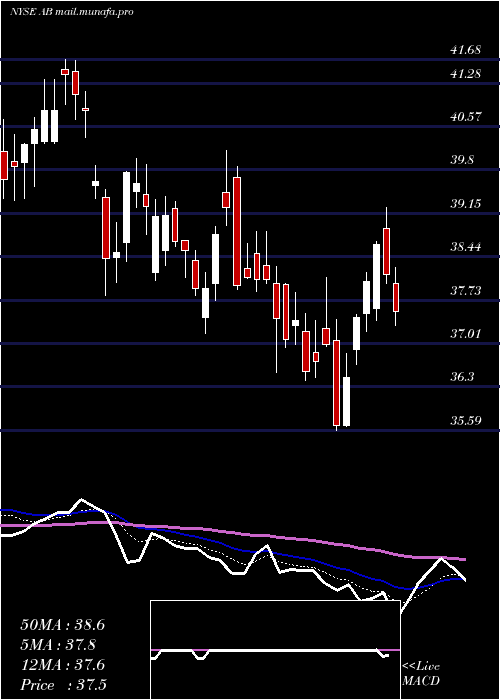Select the 39.15 price level label
The height and width of the screenshot is (700, 500).
tap(465, 204)
